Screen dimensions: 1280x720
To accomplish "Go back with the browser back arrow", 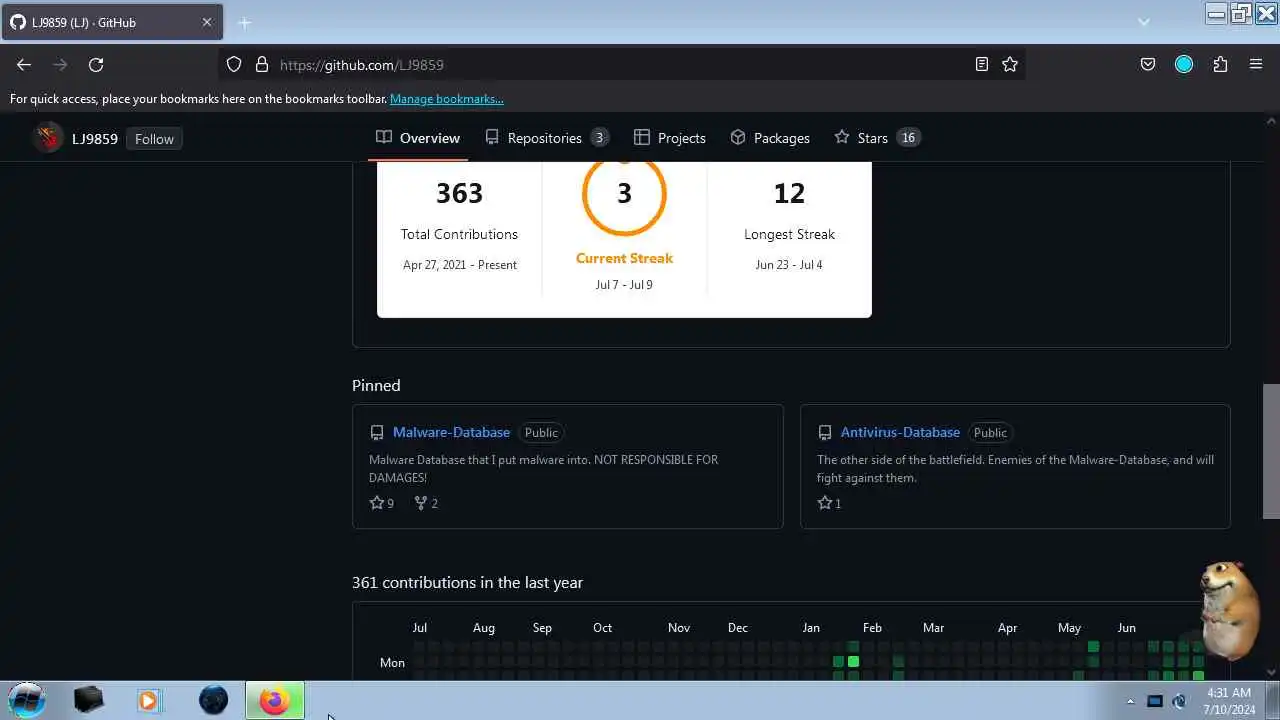I will (24, 64).
